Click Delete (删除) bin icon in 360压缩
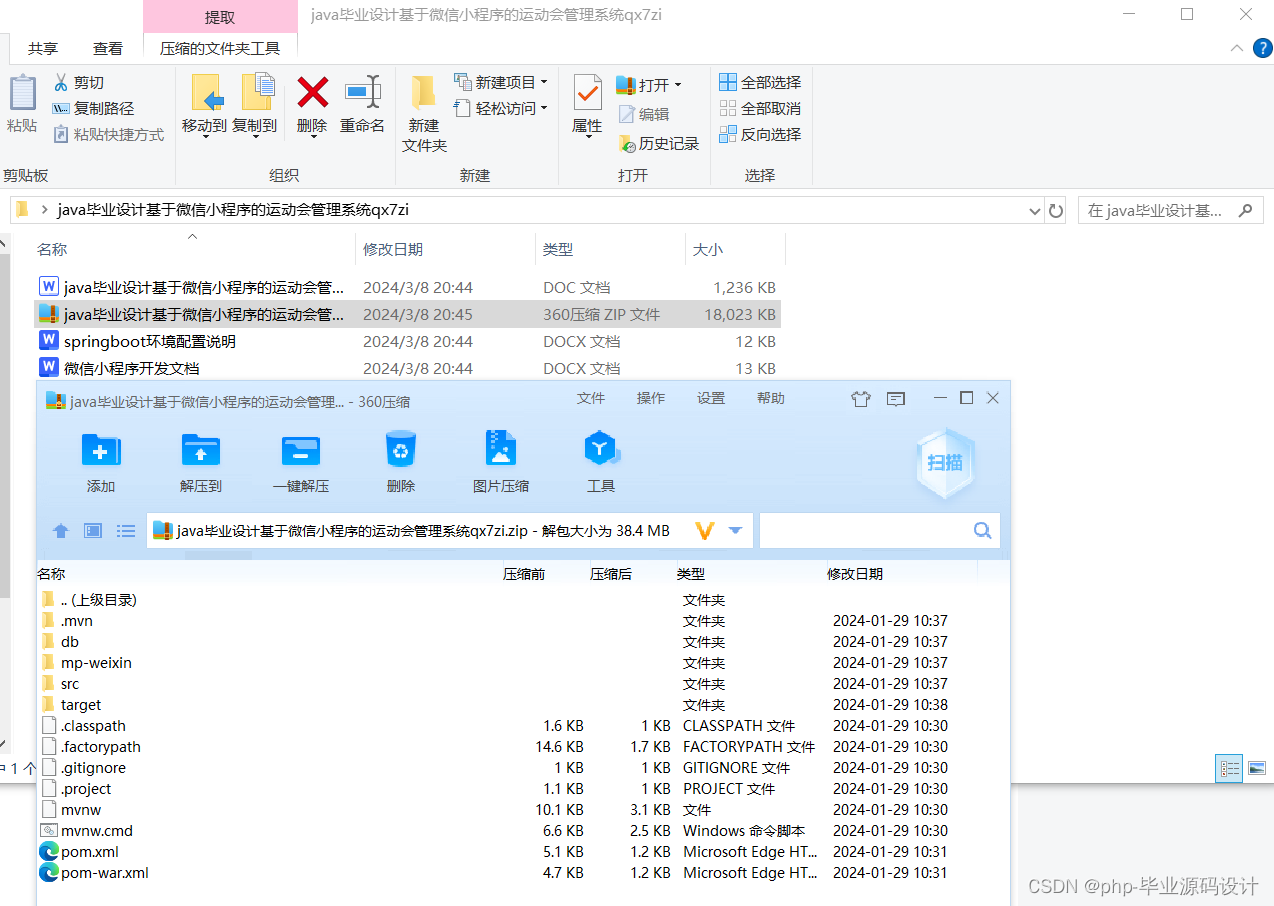Viewport: 1274px width, 906px height. 400,450
